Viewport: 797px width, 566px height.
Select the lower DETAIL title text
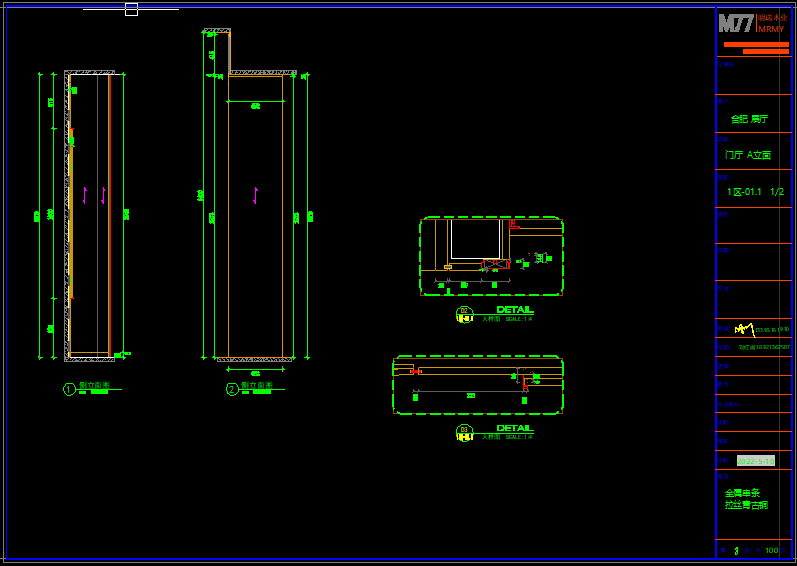click(x=515, y=428)
